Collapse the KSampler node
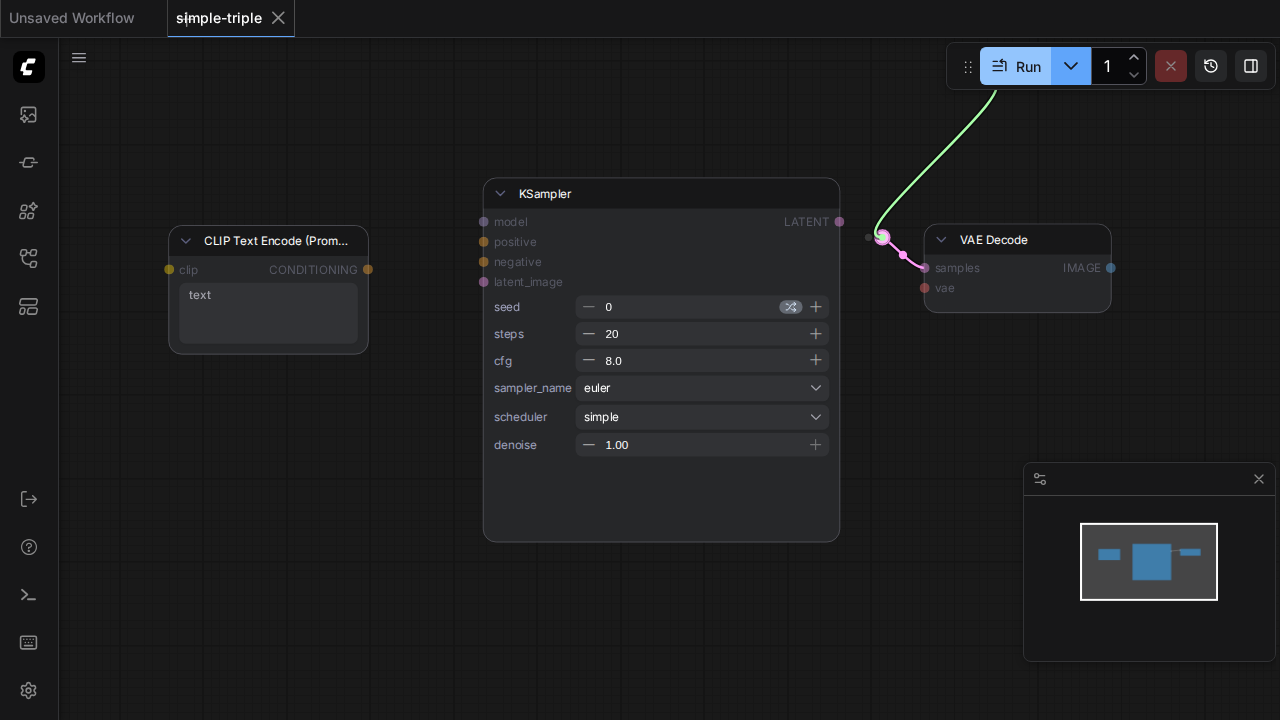Image resolution: width=1280 pixels, height=720 pixels. point(500,194)
